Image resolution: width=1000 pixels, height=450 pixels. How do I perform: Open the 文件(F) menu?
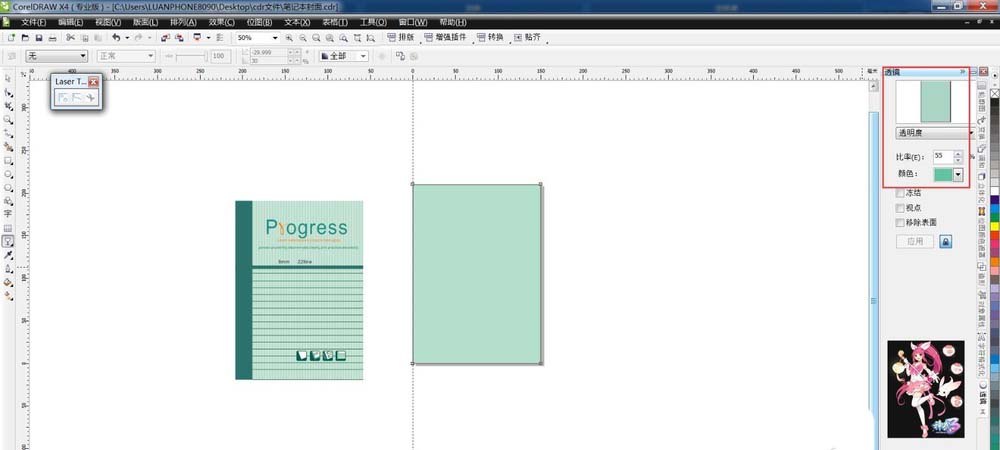34,22
